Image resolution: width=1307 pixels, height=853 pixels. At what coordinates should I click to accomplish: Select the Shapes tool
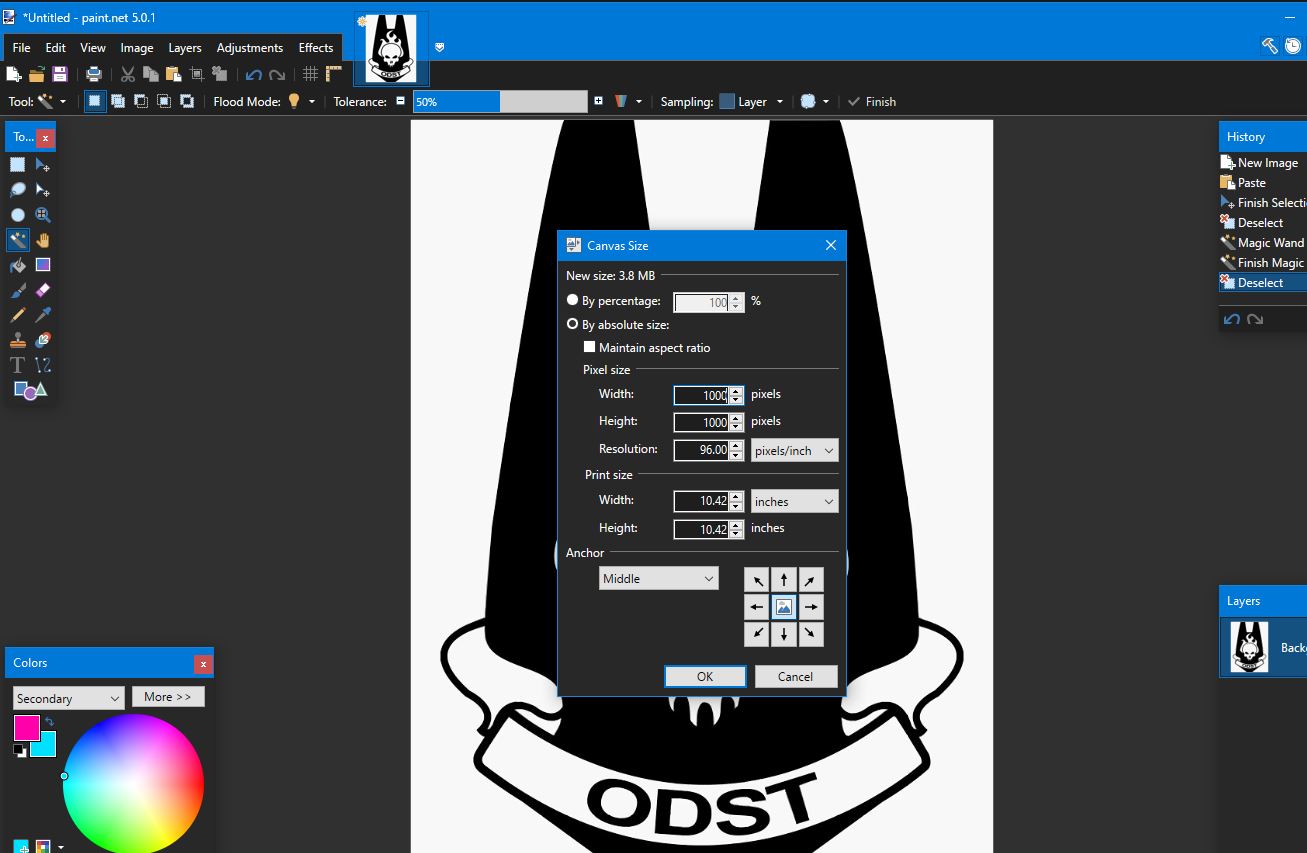tap(30, 390)
